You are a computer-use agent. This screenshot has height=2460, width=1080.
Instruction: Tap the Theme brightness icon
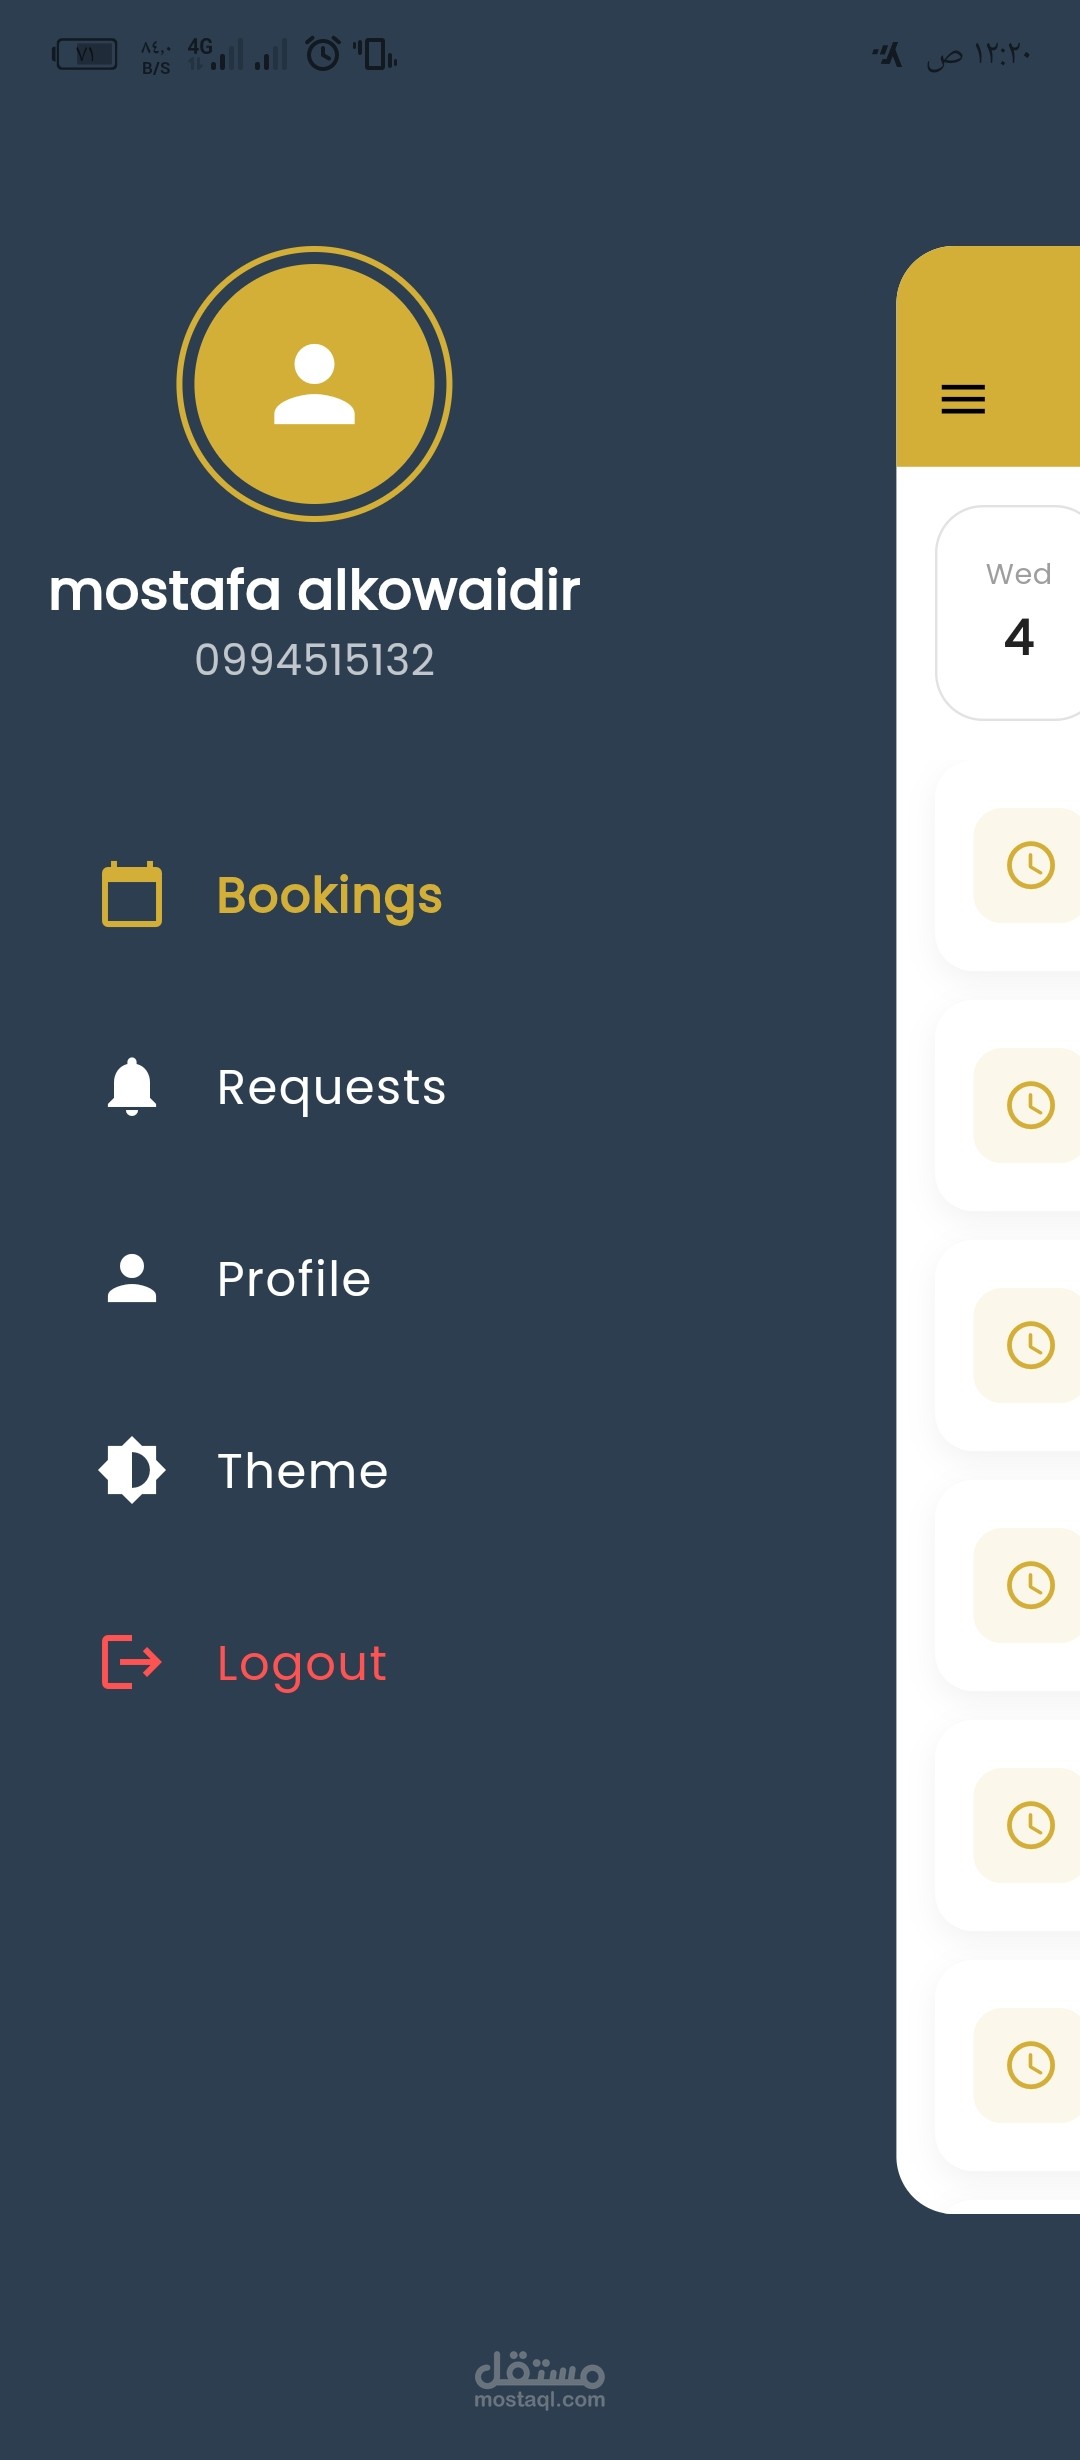[132, 1470]
